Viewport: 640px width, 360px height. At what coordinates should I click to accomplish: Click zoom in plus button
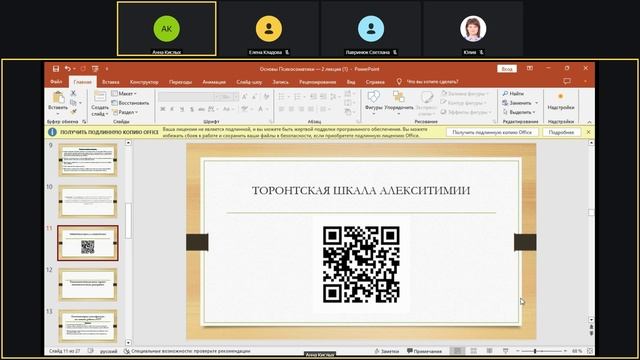point(565,351)
